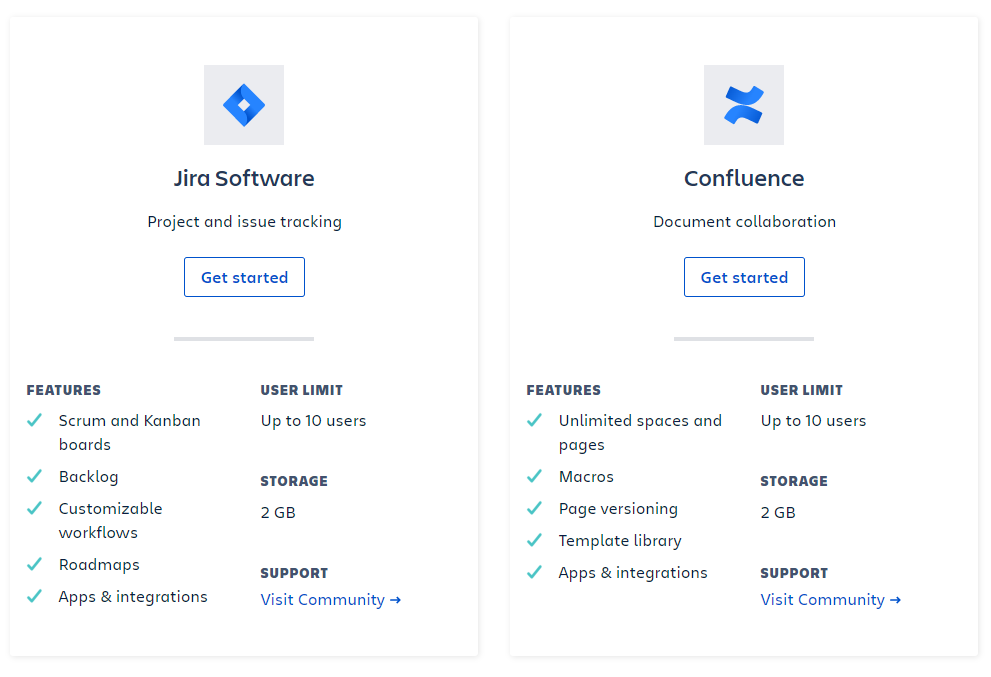
Task: Click 'Up to 10 users' in Jira card
Action: [313, 421]
